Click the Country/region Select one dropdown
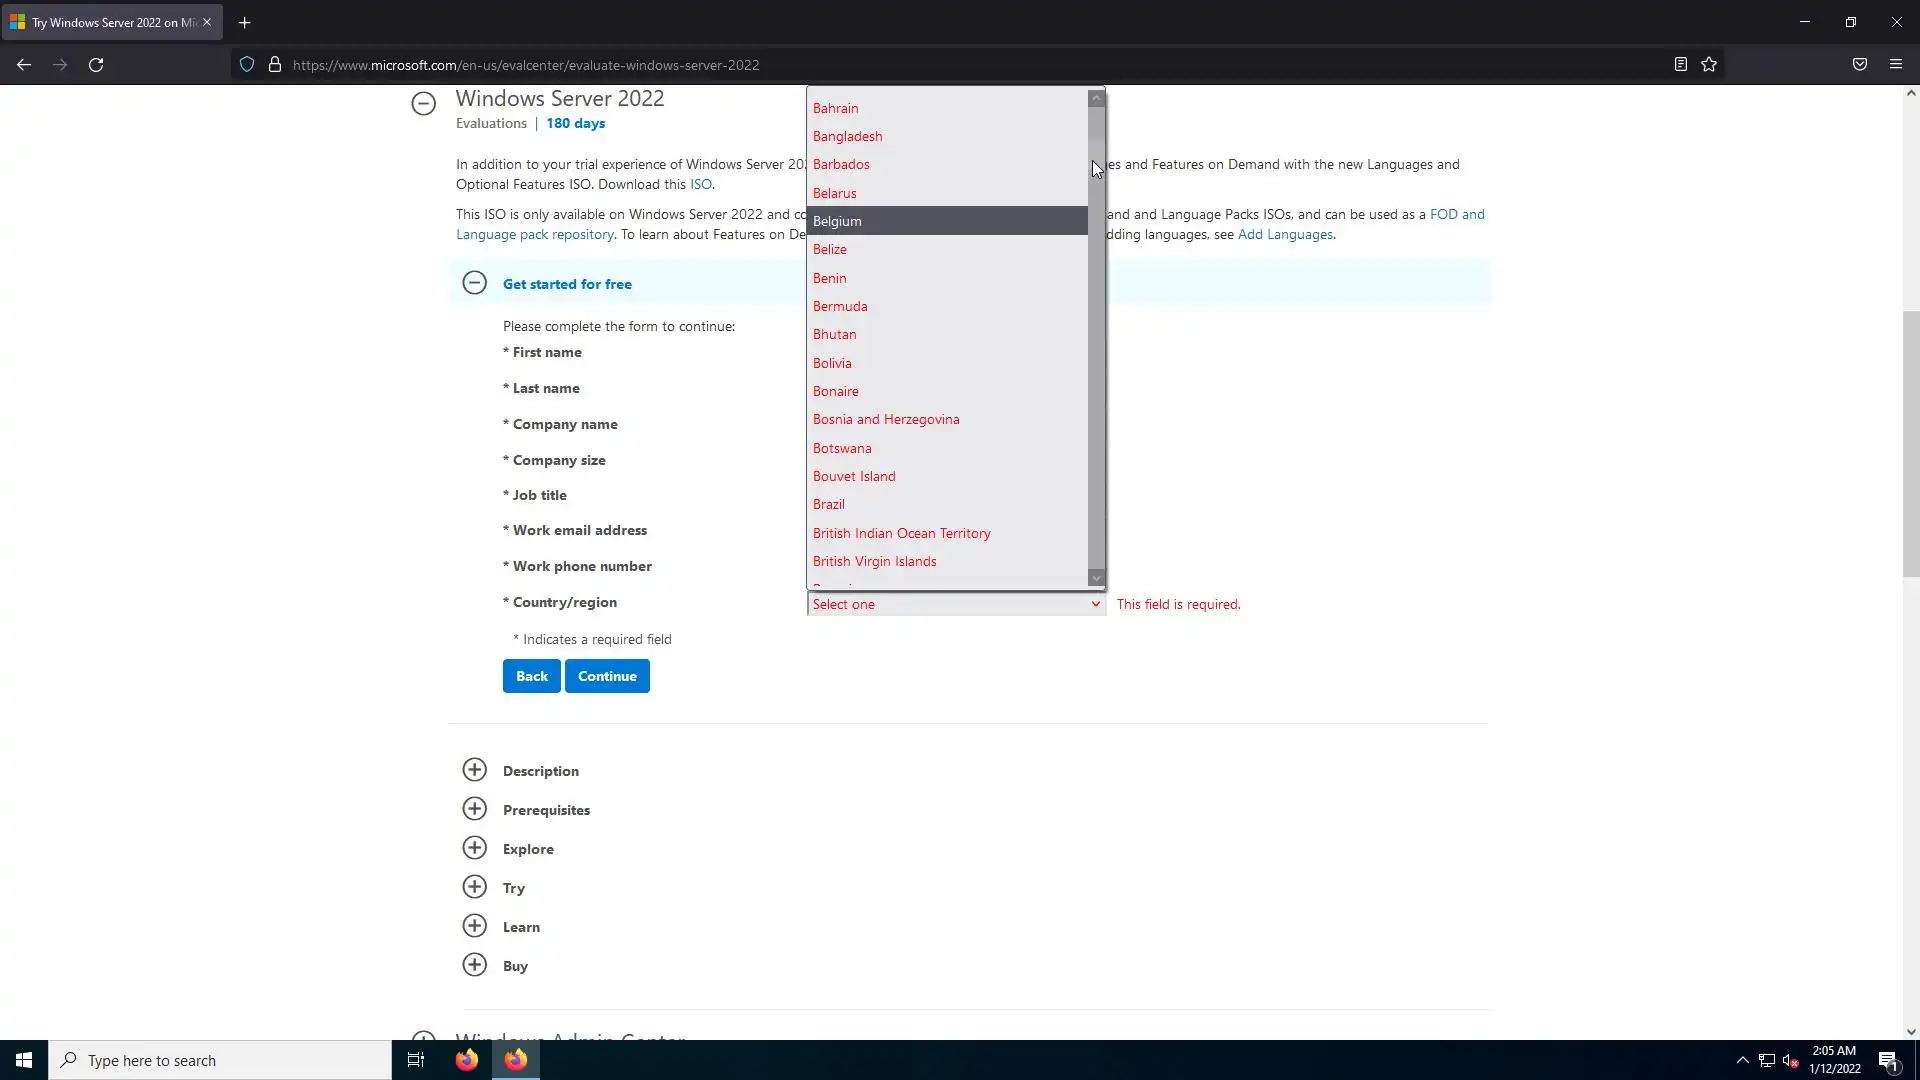Image resolution: width=1920 pixels, height=1080 pixels. point(955,604)
